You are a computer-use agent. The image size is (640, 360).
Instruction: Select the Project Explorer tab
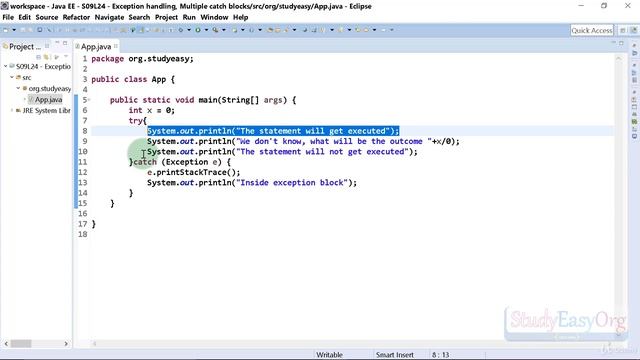24,47
